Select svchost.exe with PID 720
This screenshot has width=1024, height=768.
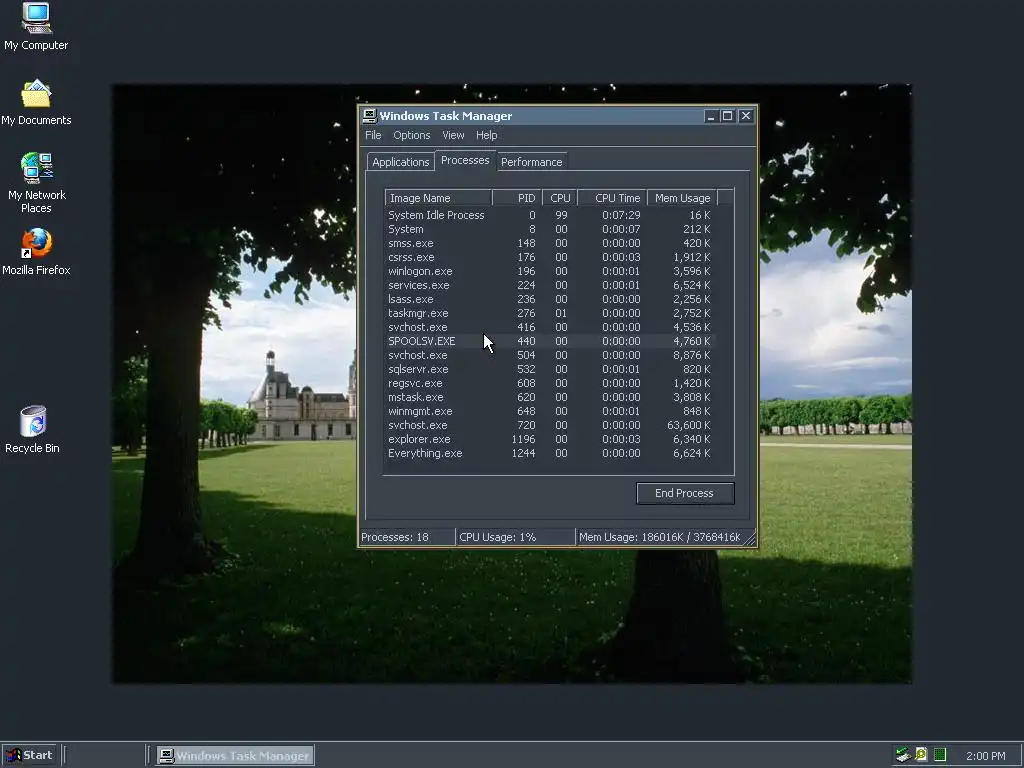pyautogui.click(x=549, y=425)
